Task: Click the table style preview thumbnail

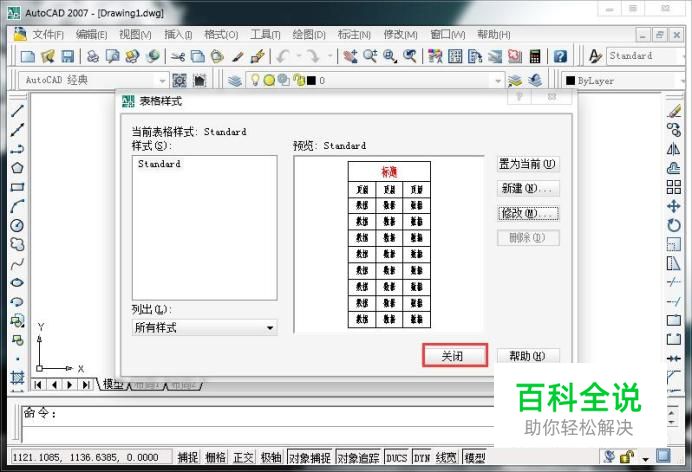Action: (x=389, y=244)
